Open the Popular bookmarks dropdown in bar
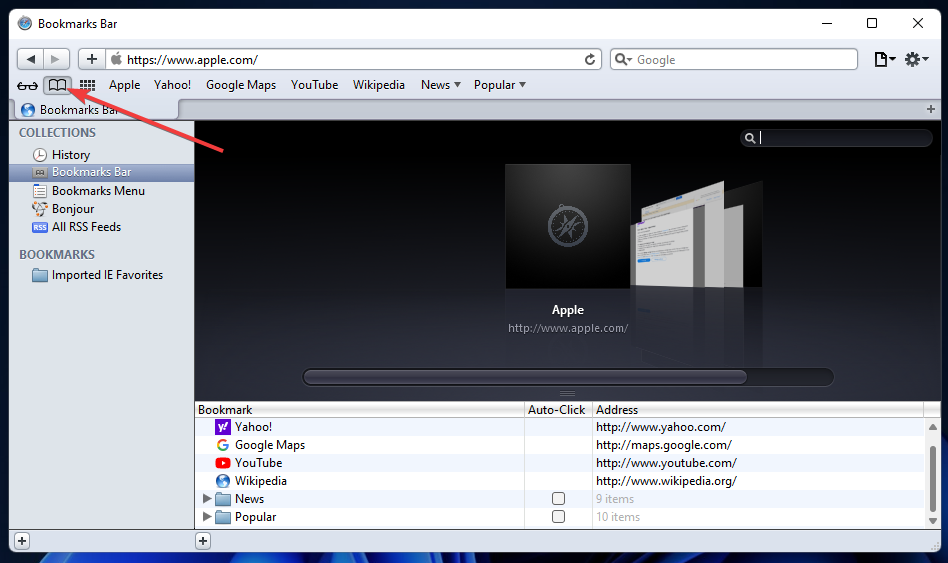 (x=499, y=85)
